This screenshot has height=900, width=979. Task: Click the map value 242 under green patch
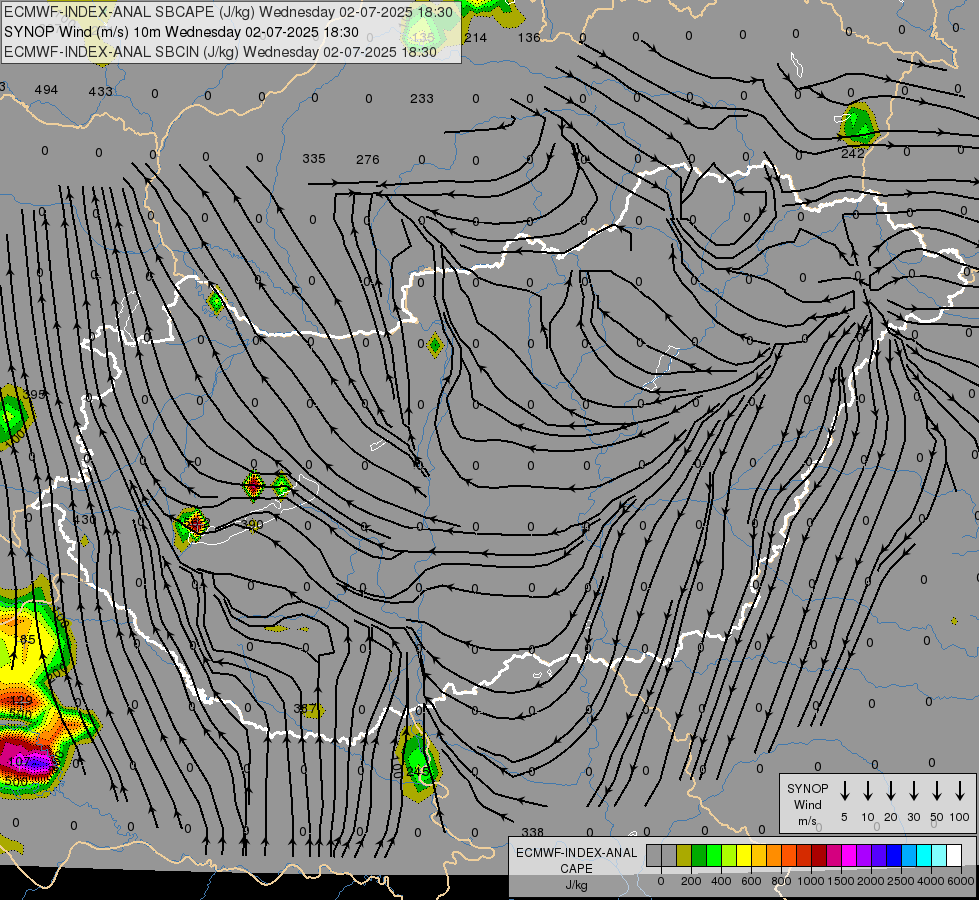click(852, 154)
